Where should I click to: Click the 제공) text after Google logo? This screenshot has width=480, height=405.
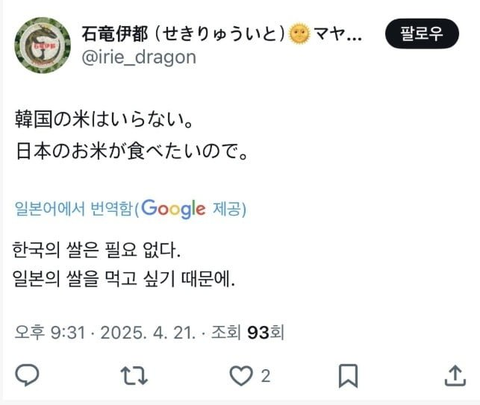point(229,209)
